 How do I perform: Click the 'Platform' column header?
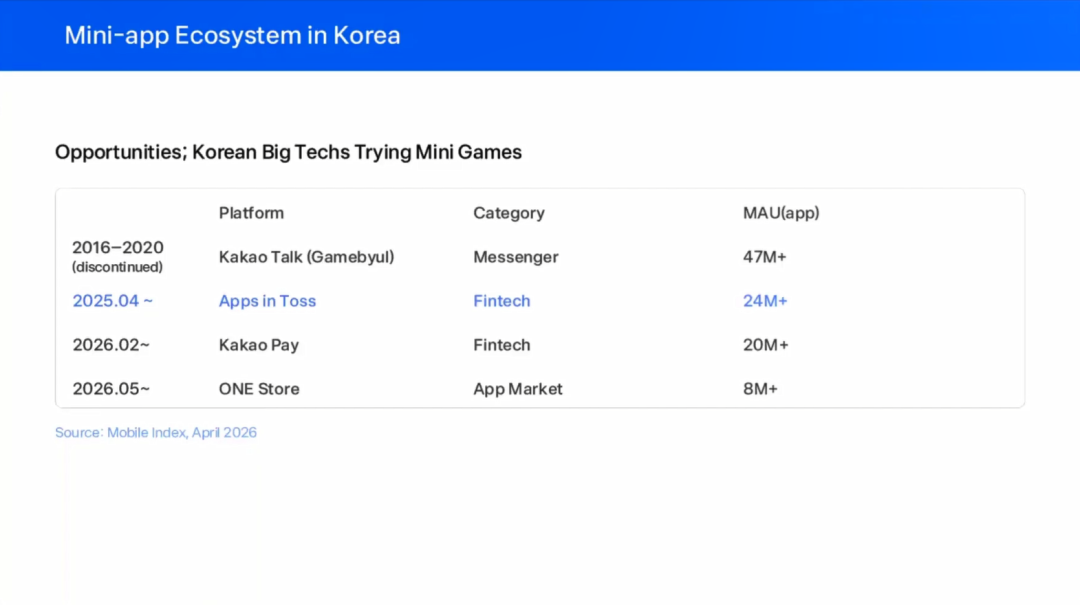coord(251,213)
